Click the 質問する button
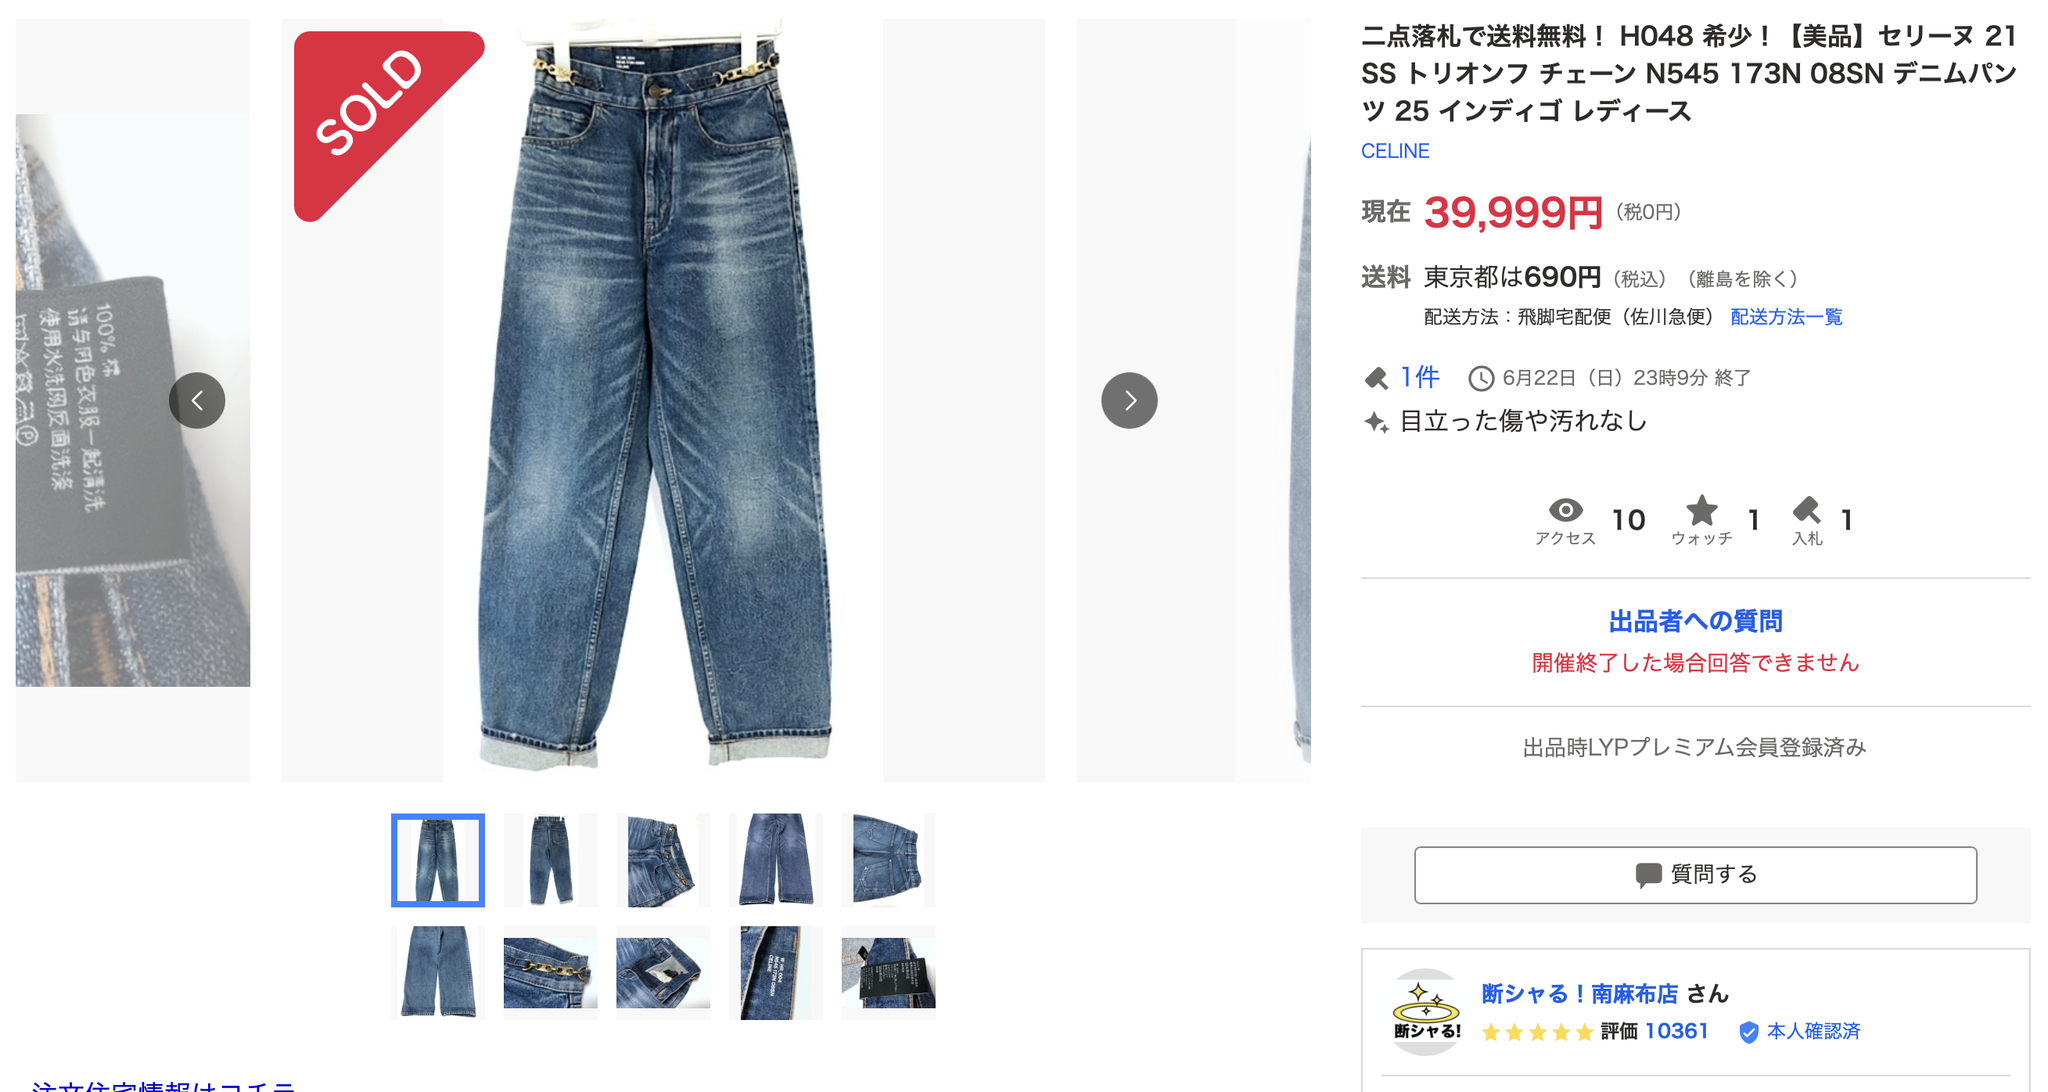The image size is (2048, 1092). point(1695,875)
